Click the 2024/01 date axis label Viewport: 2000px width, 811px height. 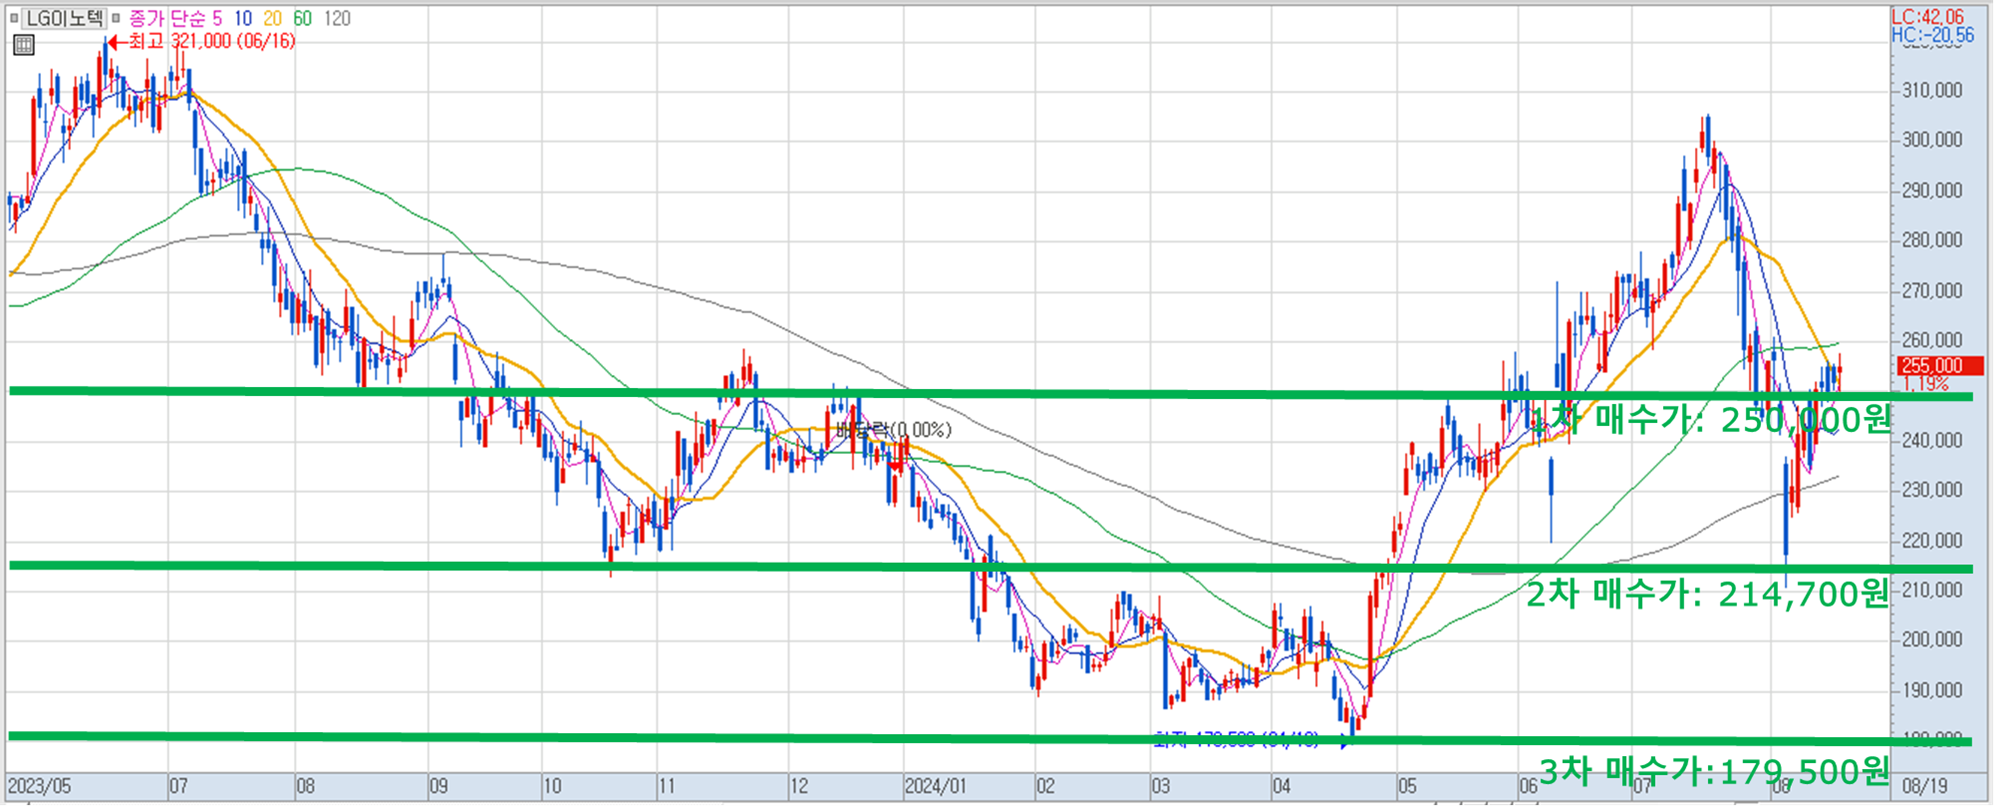click(937, 788)
